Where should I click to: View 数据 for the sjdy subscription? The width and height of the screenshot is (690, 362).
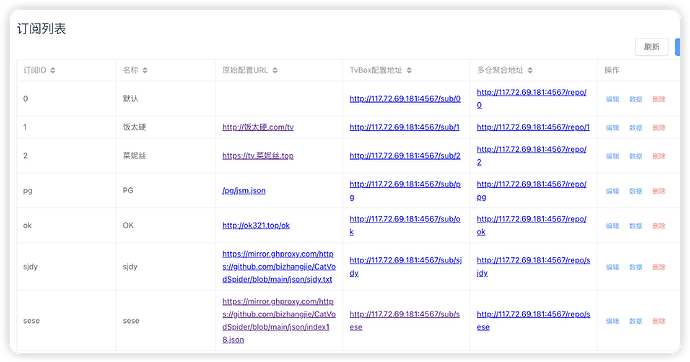pos(635,267)
